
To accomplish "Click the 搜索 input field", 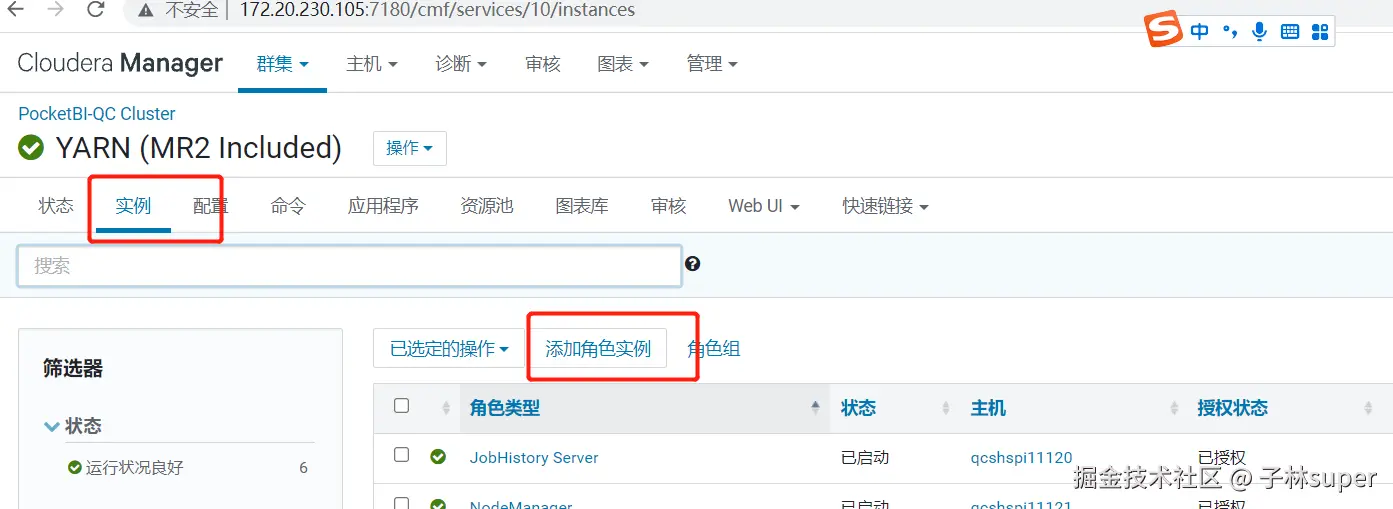I will [350, 267].
